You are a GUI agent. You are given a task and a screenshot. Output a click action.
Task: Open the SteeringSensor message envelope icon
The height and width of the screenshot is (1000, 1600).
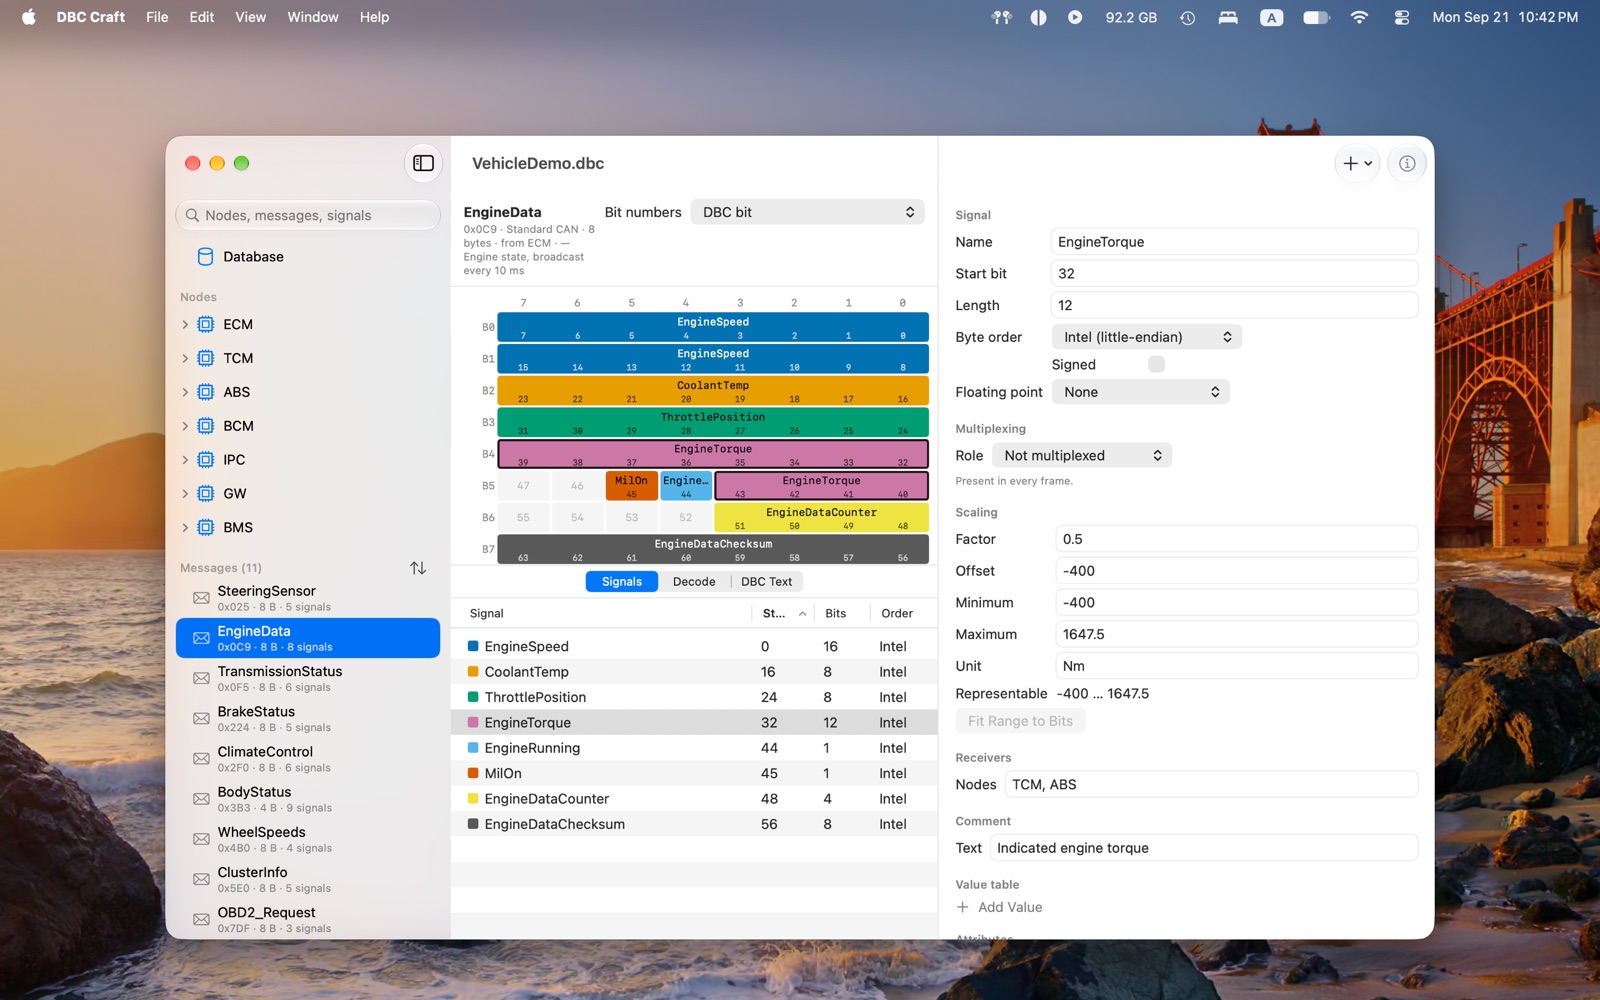(201, 598)
